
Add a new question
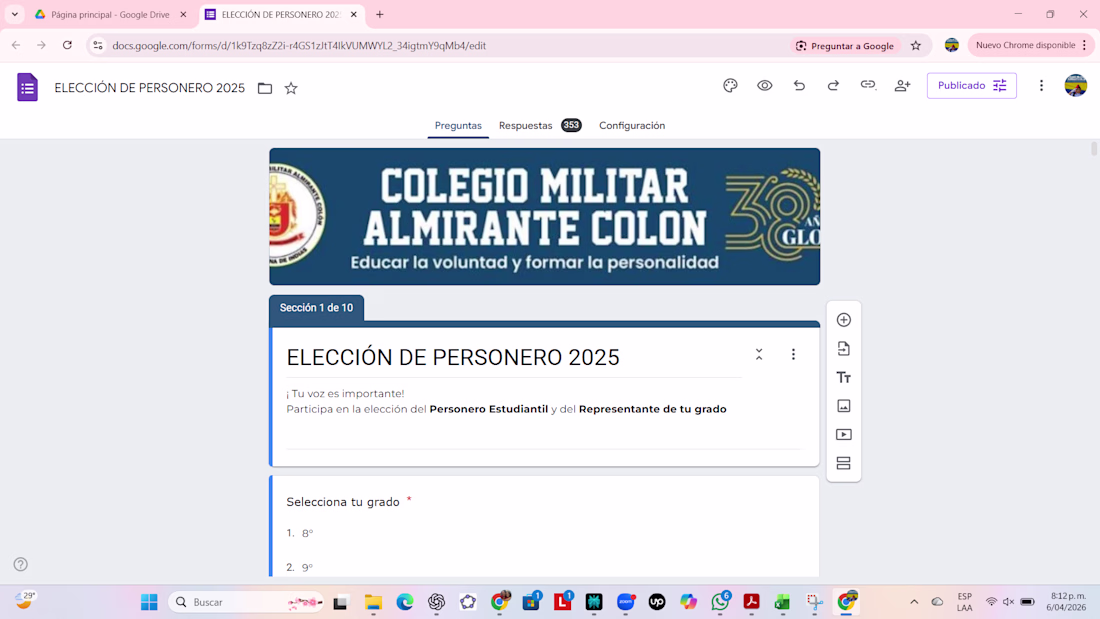[844, 320]
